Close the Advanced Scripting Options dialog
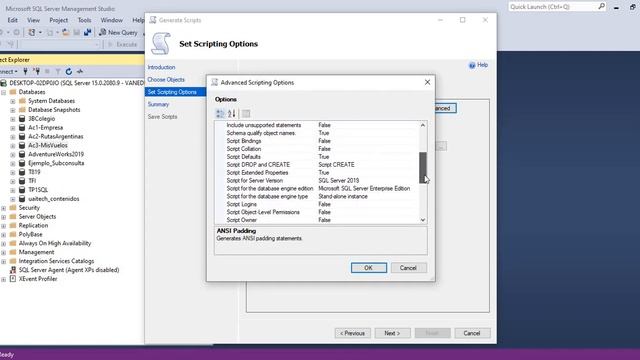640x360 pixels. [x=427, y=82]
